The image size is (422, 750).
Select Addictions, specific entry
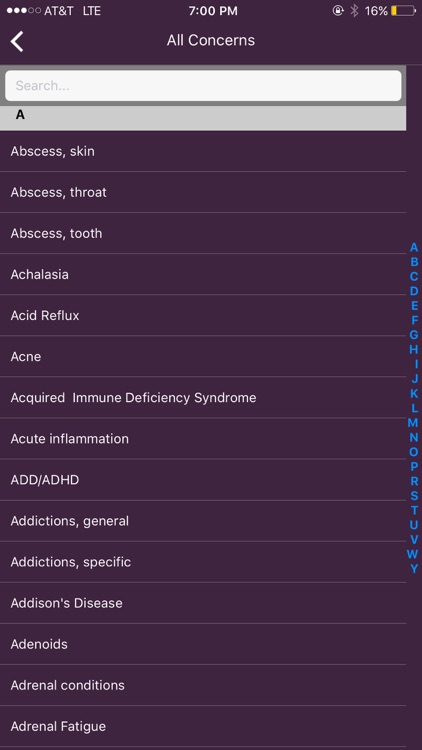(203, 562)
